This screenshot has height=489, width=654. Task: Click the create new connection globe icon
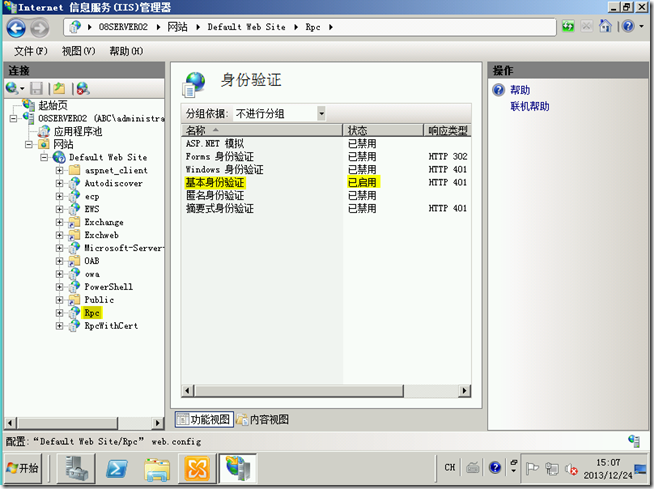click(12, 88)
